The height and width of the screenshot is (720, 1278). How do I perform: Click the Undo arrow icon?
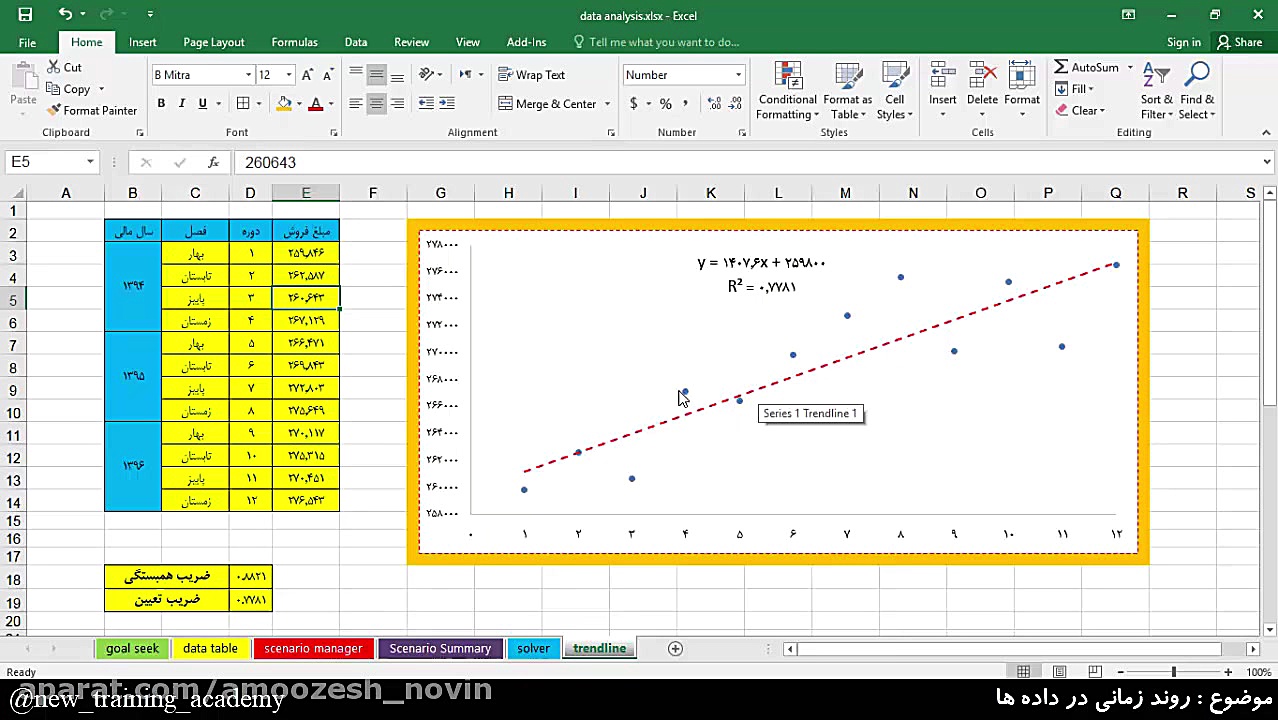[x=65, y=15]
